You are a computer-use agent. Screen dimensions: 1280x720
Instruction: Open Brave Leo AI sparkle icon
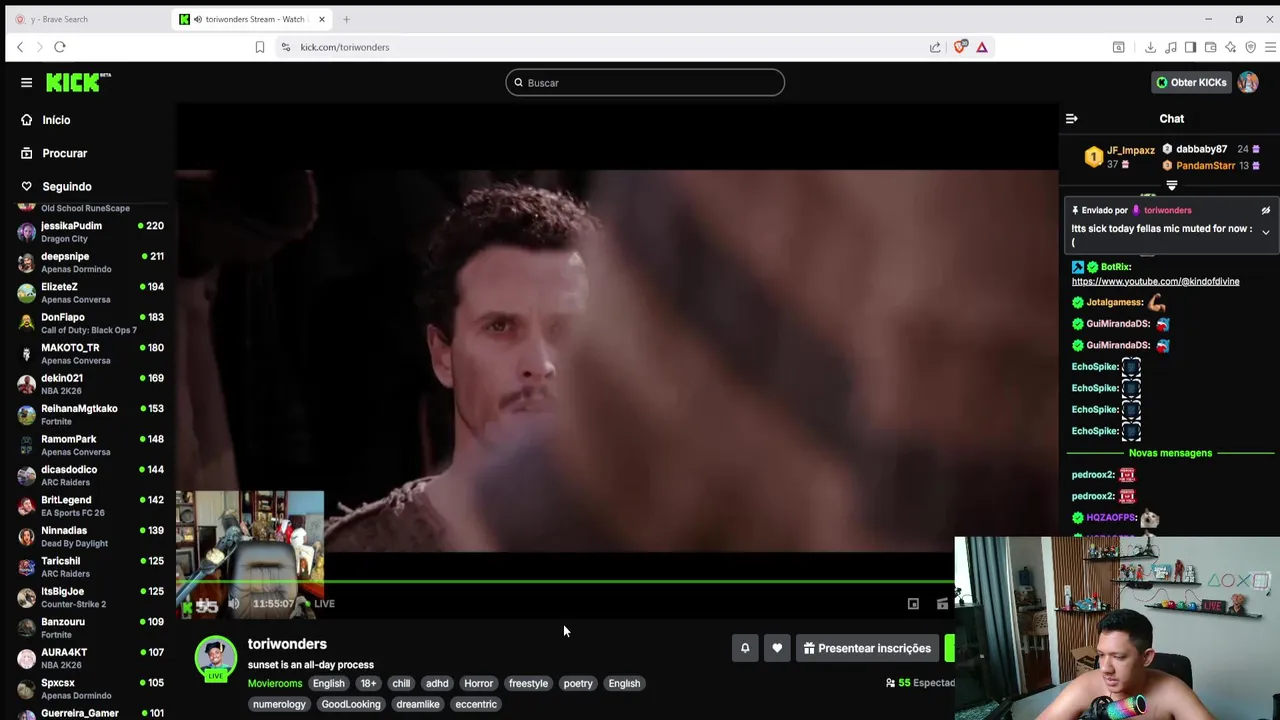[1230, 47]
